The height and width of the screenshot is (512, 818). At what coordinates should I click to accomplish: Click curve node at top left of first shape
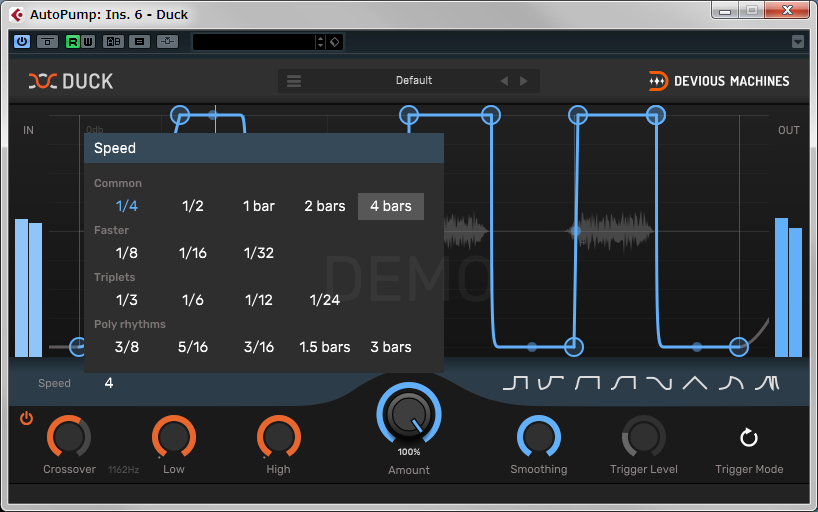pos(180,115)
